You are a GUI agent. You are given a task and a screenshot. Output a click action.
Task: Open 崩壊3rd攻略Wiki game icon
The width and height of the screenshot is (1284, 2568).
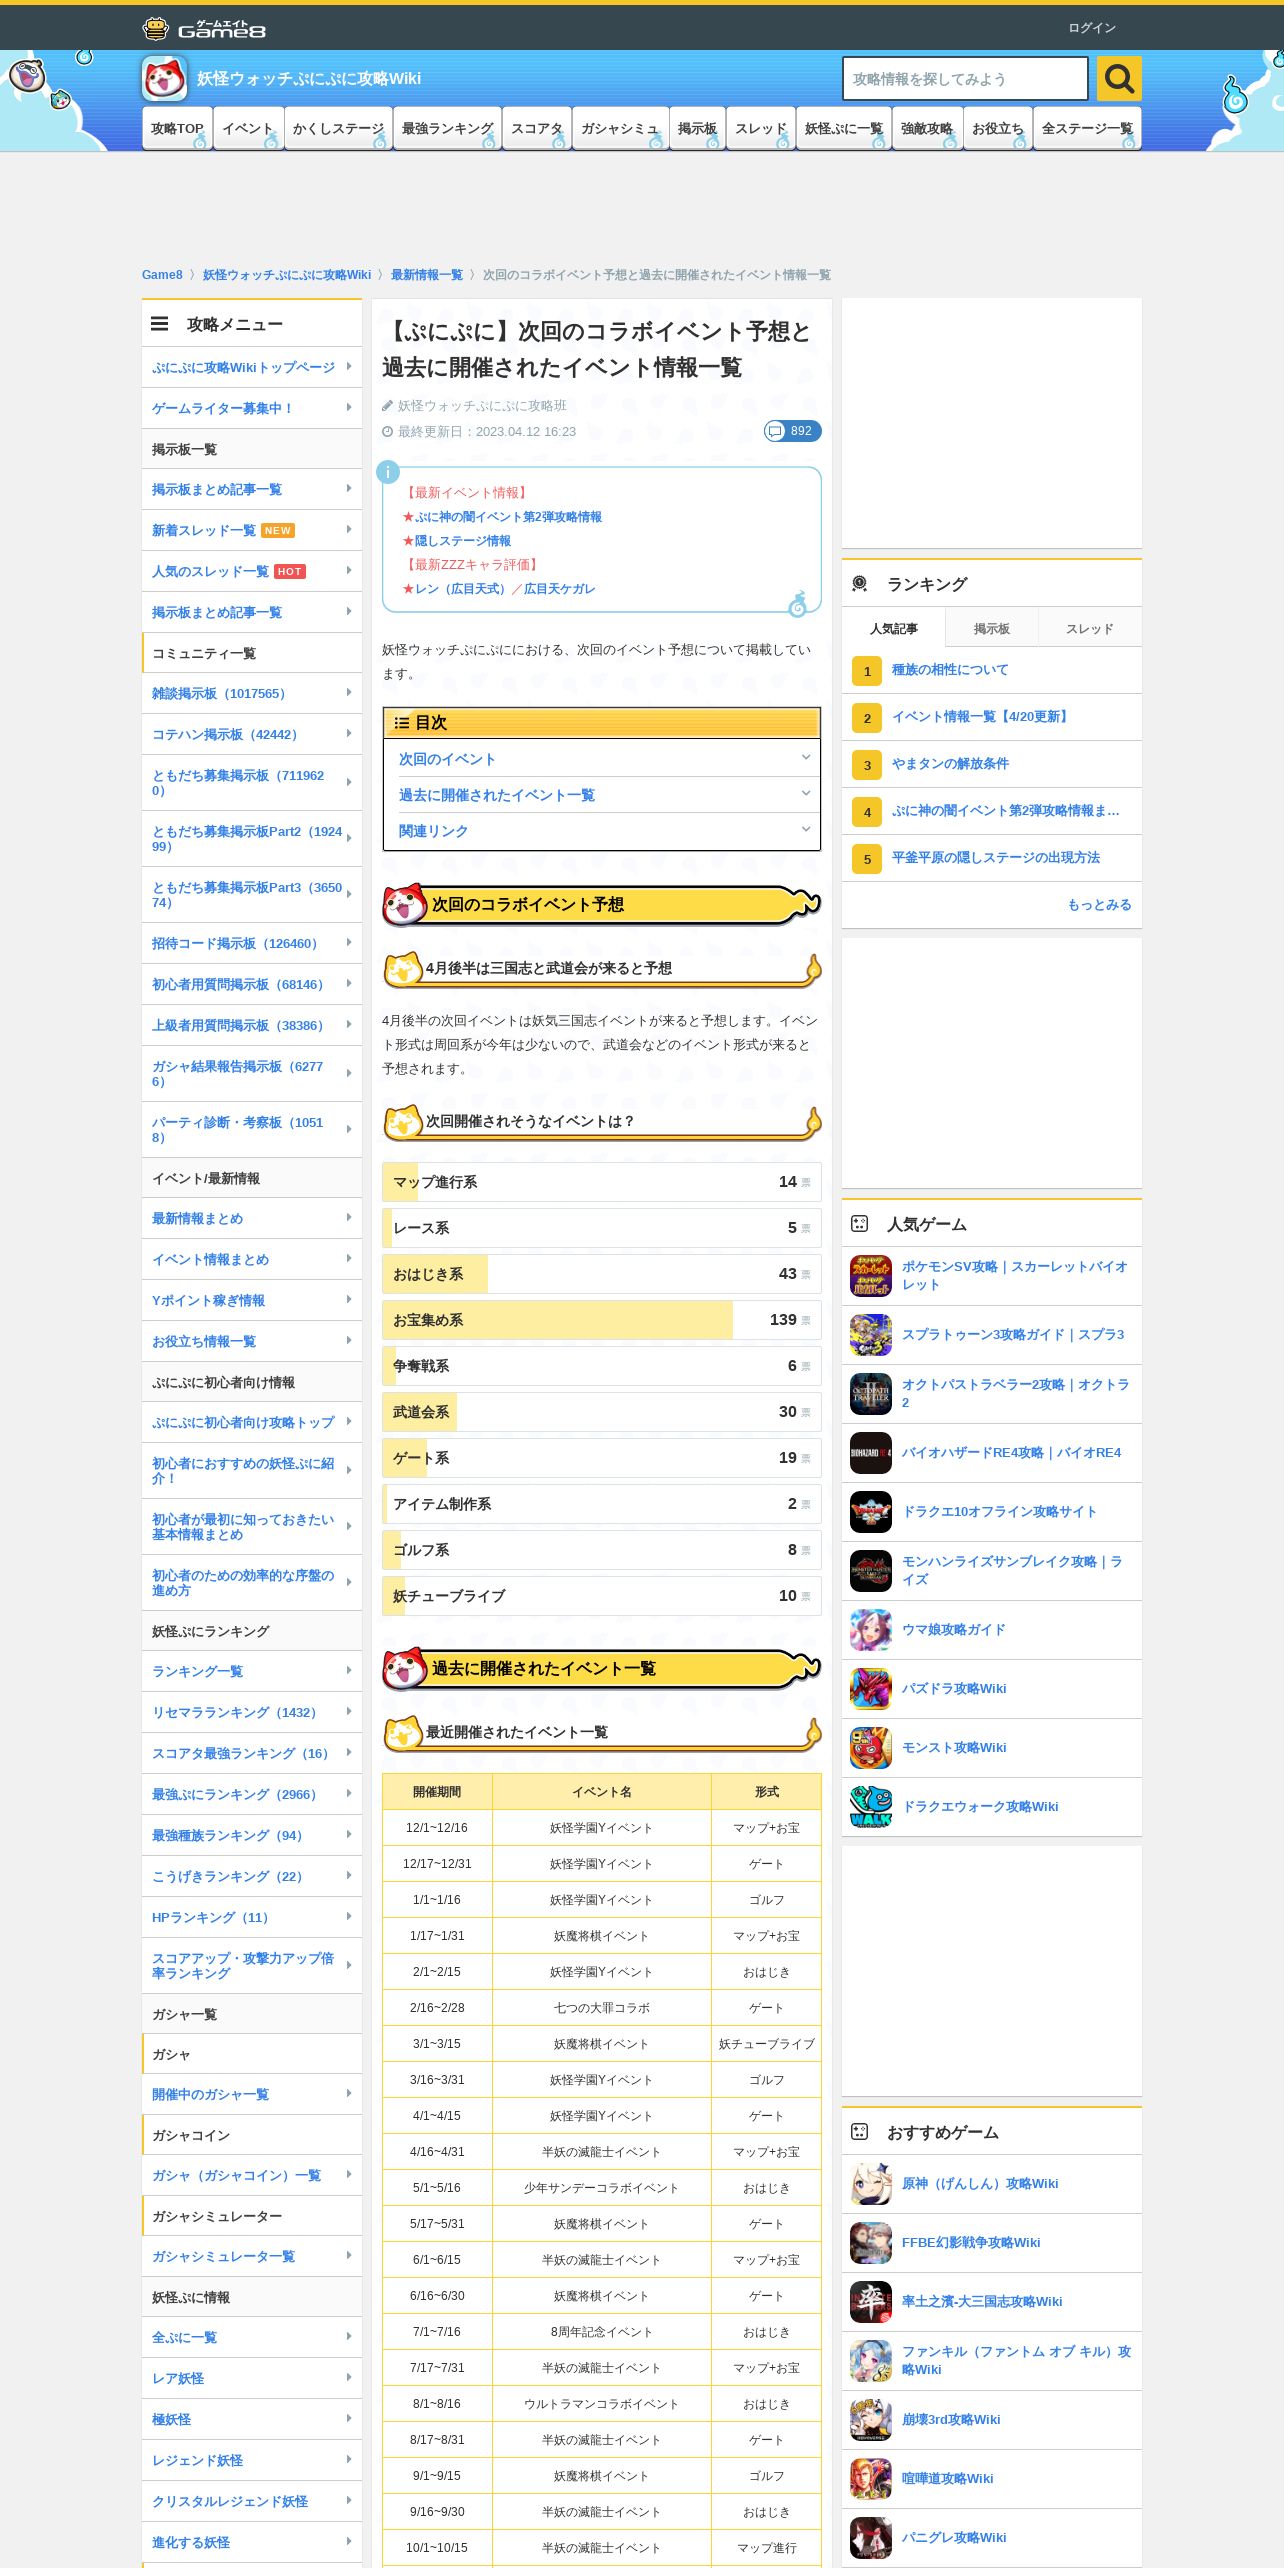(x=871, y=2419)
